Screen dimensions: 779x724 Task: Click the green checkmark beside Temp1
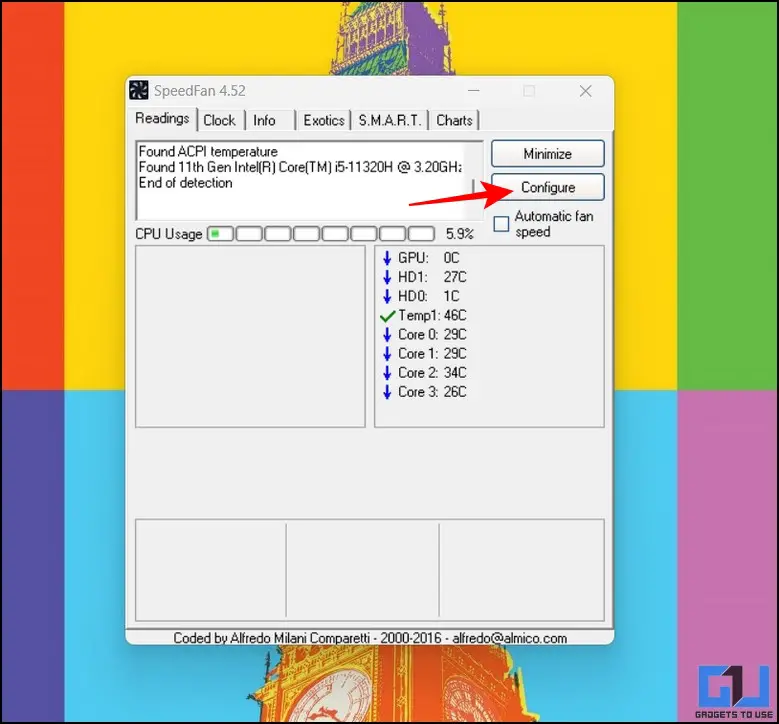pos(387,316)
